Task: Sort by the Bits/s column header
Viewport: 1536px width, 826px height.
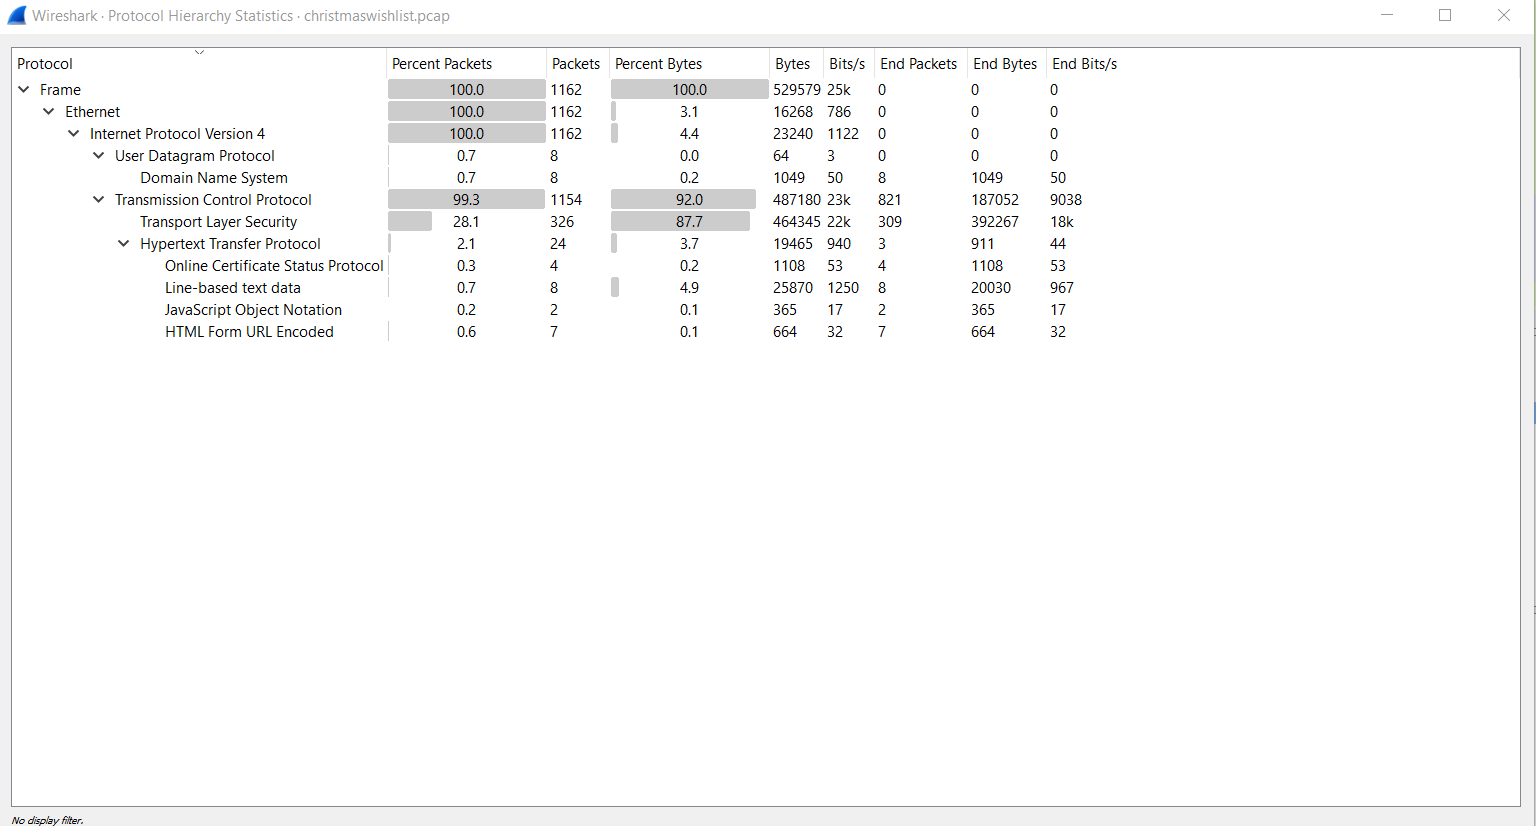Action: click(x=848, y=64)
